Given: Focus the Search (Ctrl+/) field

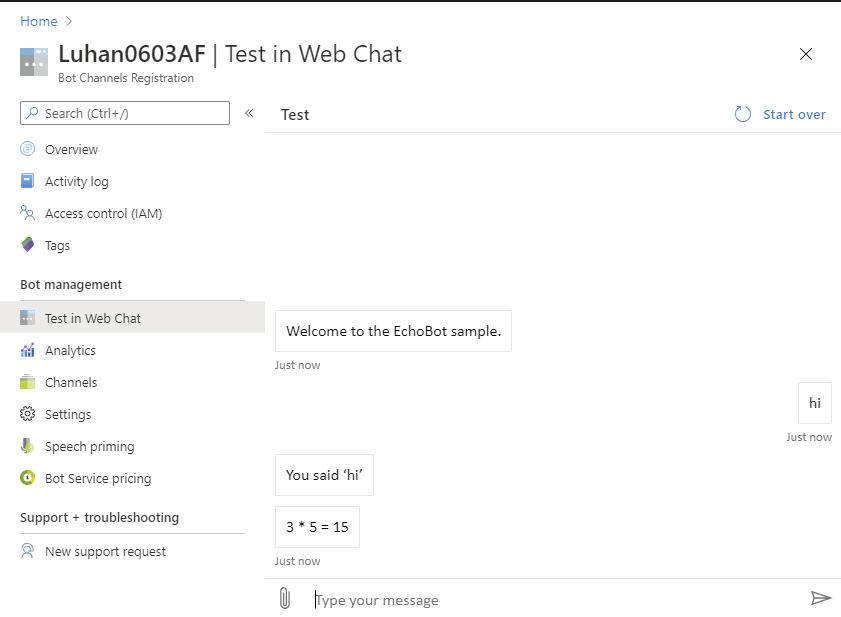Looking at the screenshot, I should [x=125, y=113].
